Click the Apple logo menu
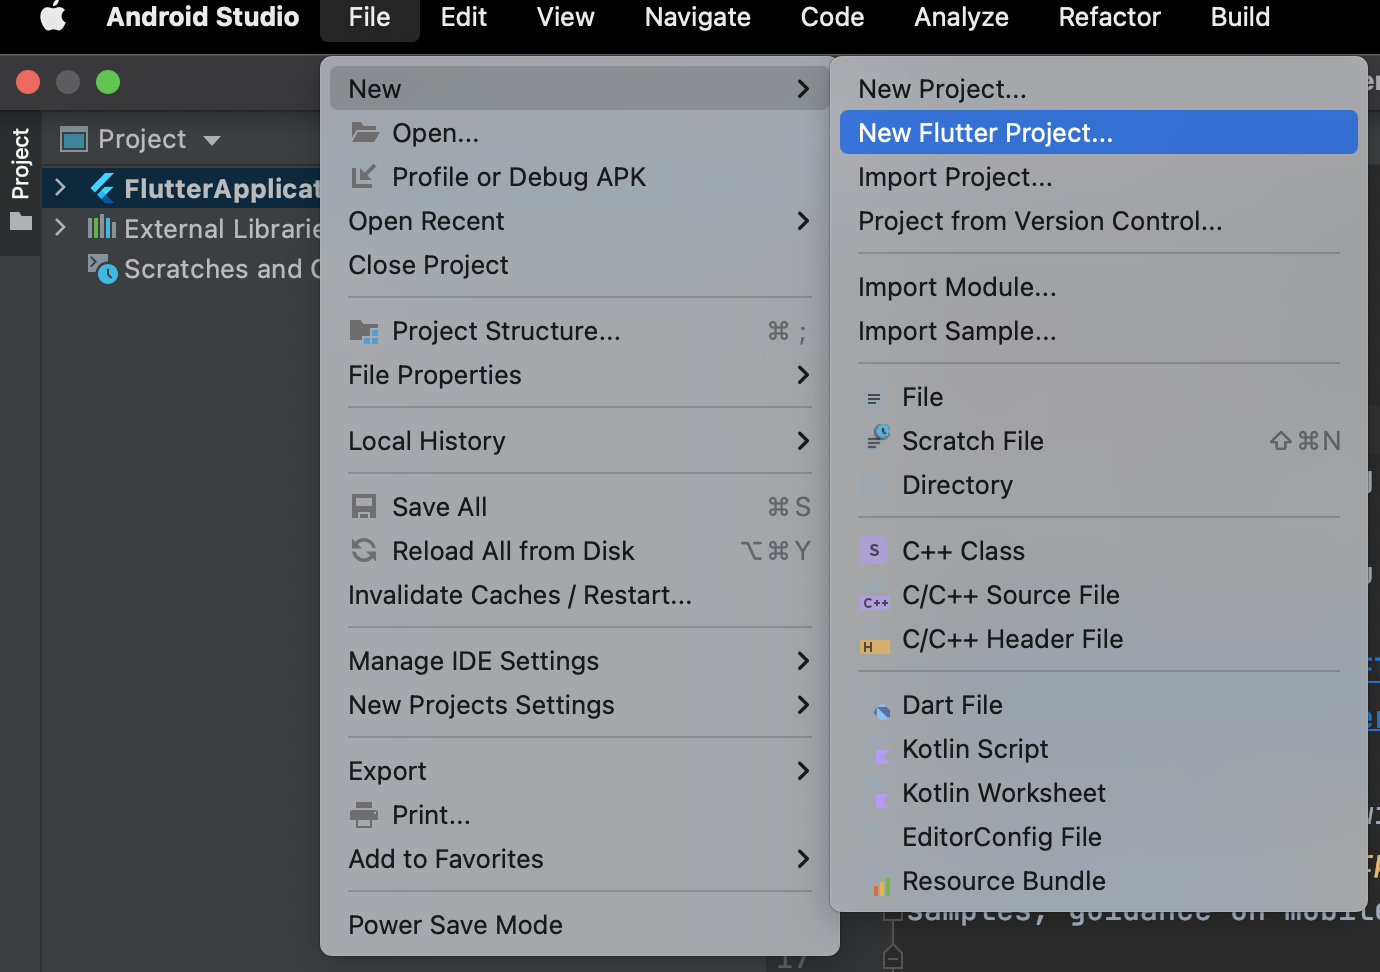This screenshot has width=1380, height=972. (x=53, y=17)
